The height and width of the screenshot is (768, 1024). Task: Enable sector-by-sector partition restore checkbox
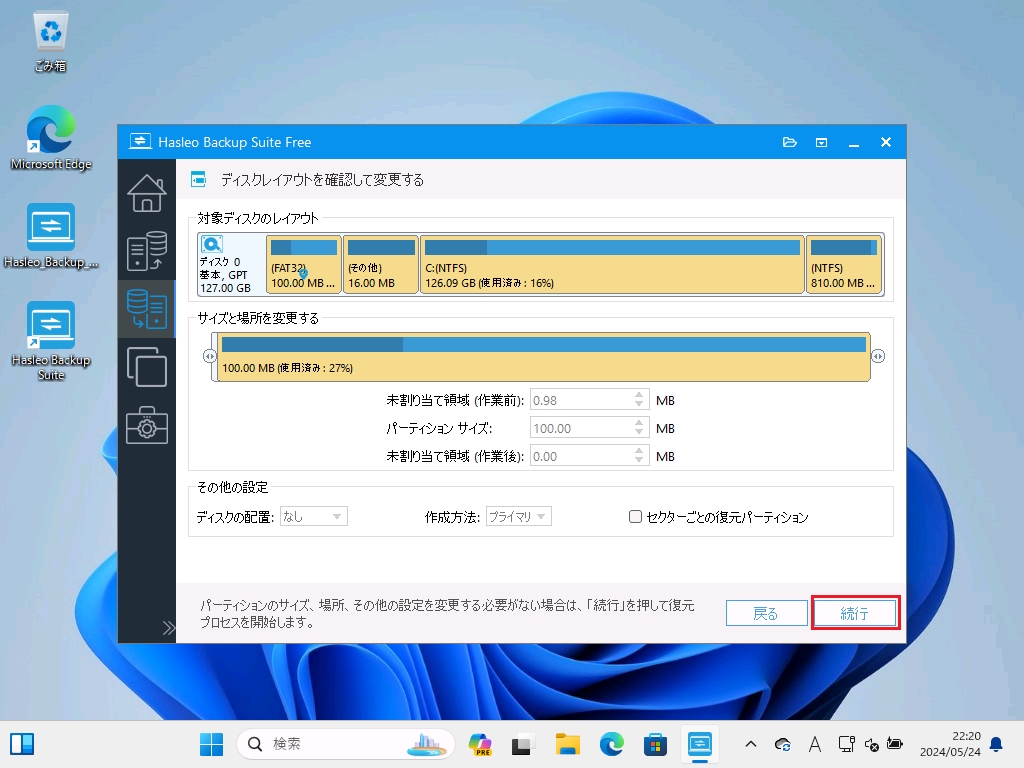[x=635, y=517]
